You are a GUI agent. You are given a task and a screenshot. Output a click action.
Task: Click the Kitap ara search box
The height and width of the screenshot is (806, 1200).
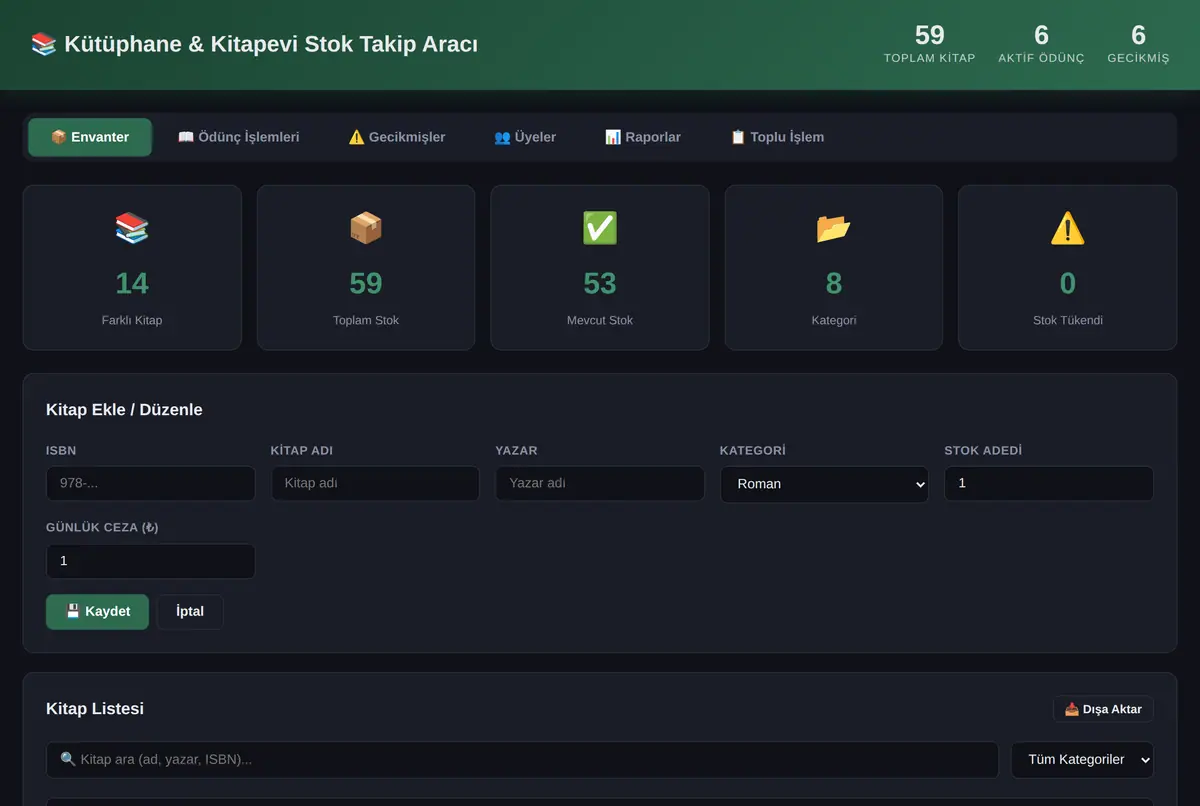click(522, 760)
